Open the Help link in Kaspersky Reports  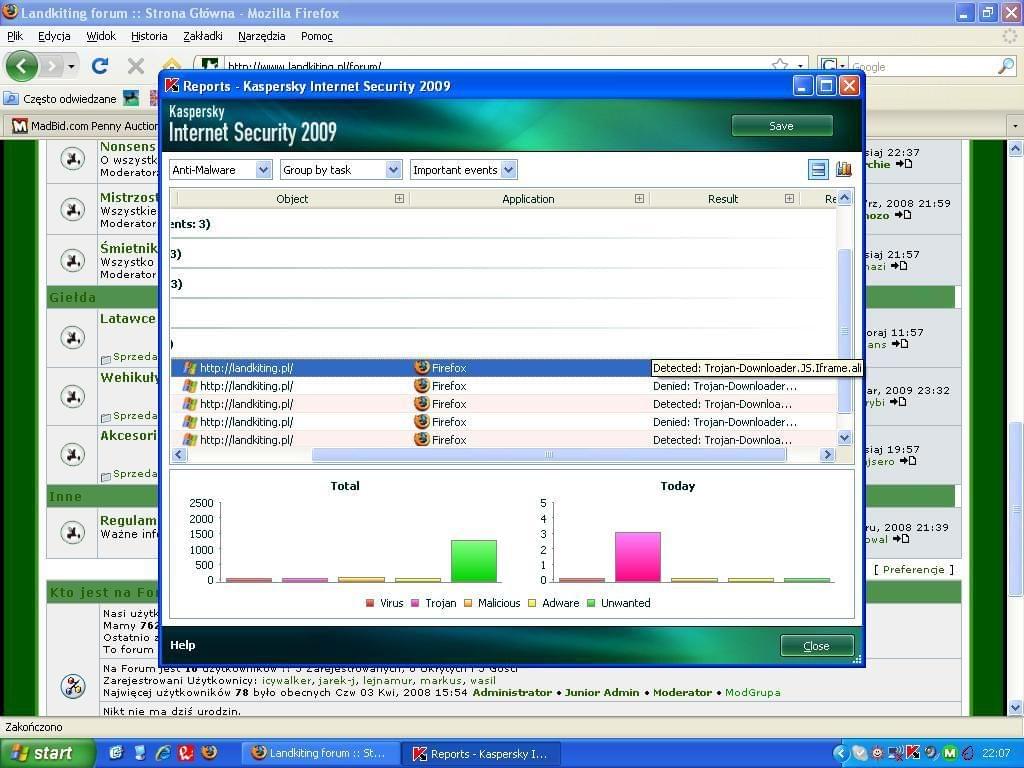click(182, 645)
